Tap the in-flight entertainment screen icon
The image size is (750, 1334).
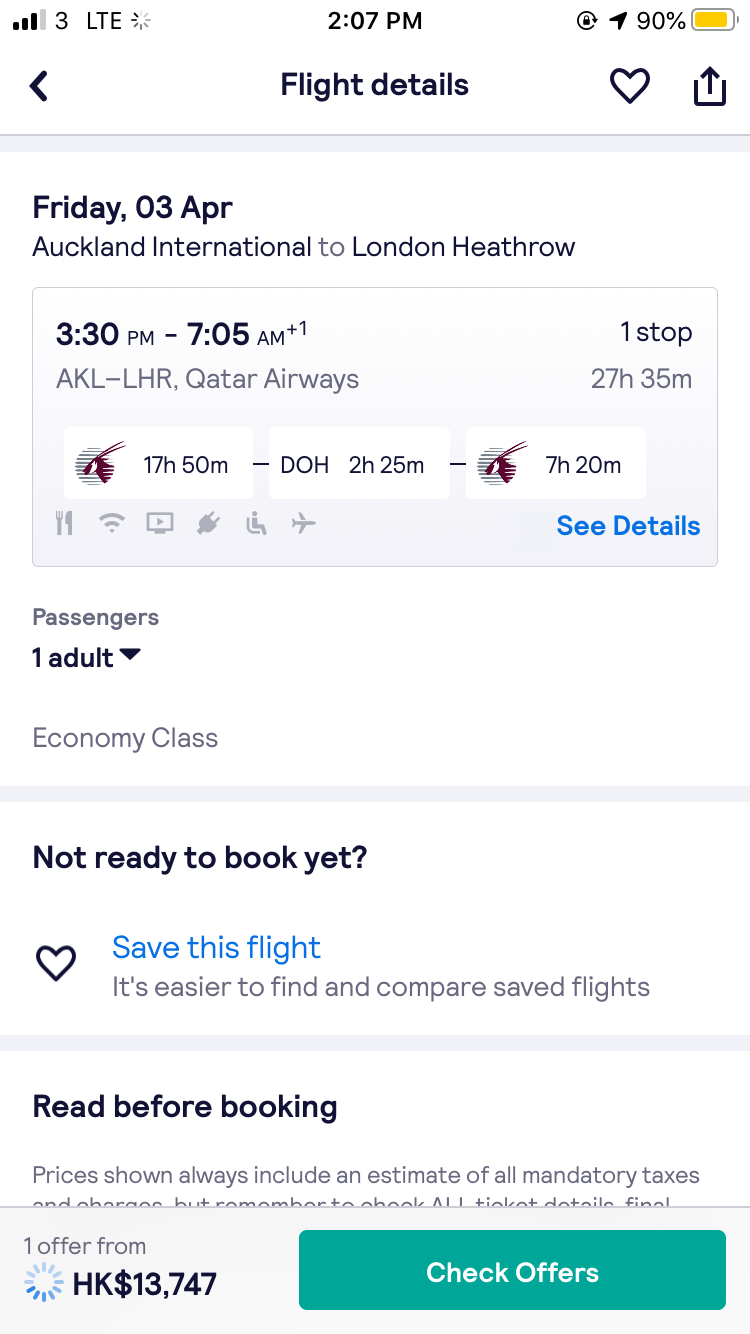click(x=160, y=523)
